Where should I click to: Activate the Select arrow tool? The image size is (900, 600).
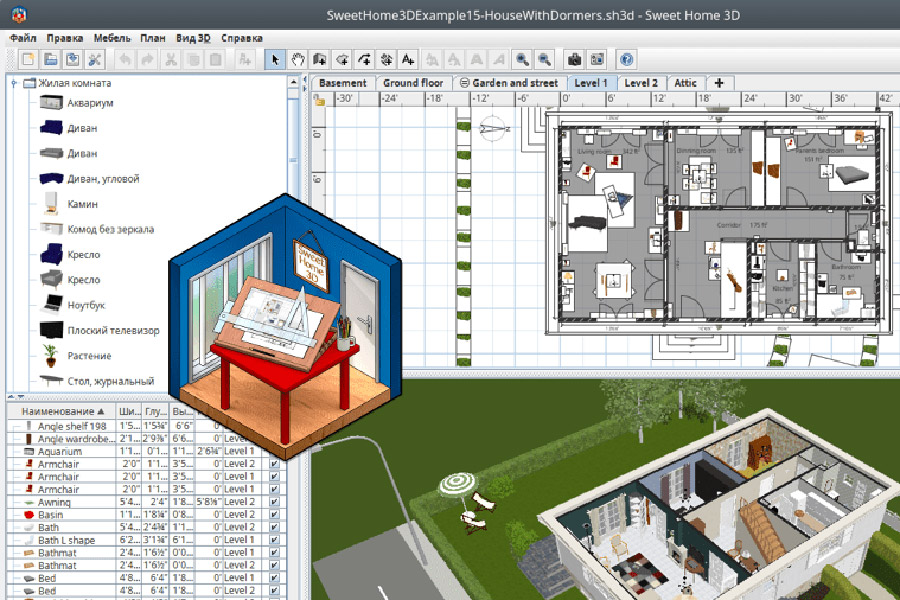click(x=275, y=59)
